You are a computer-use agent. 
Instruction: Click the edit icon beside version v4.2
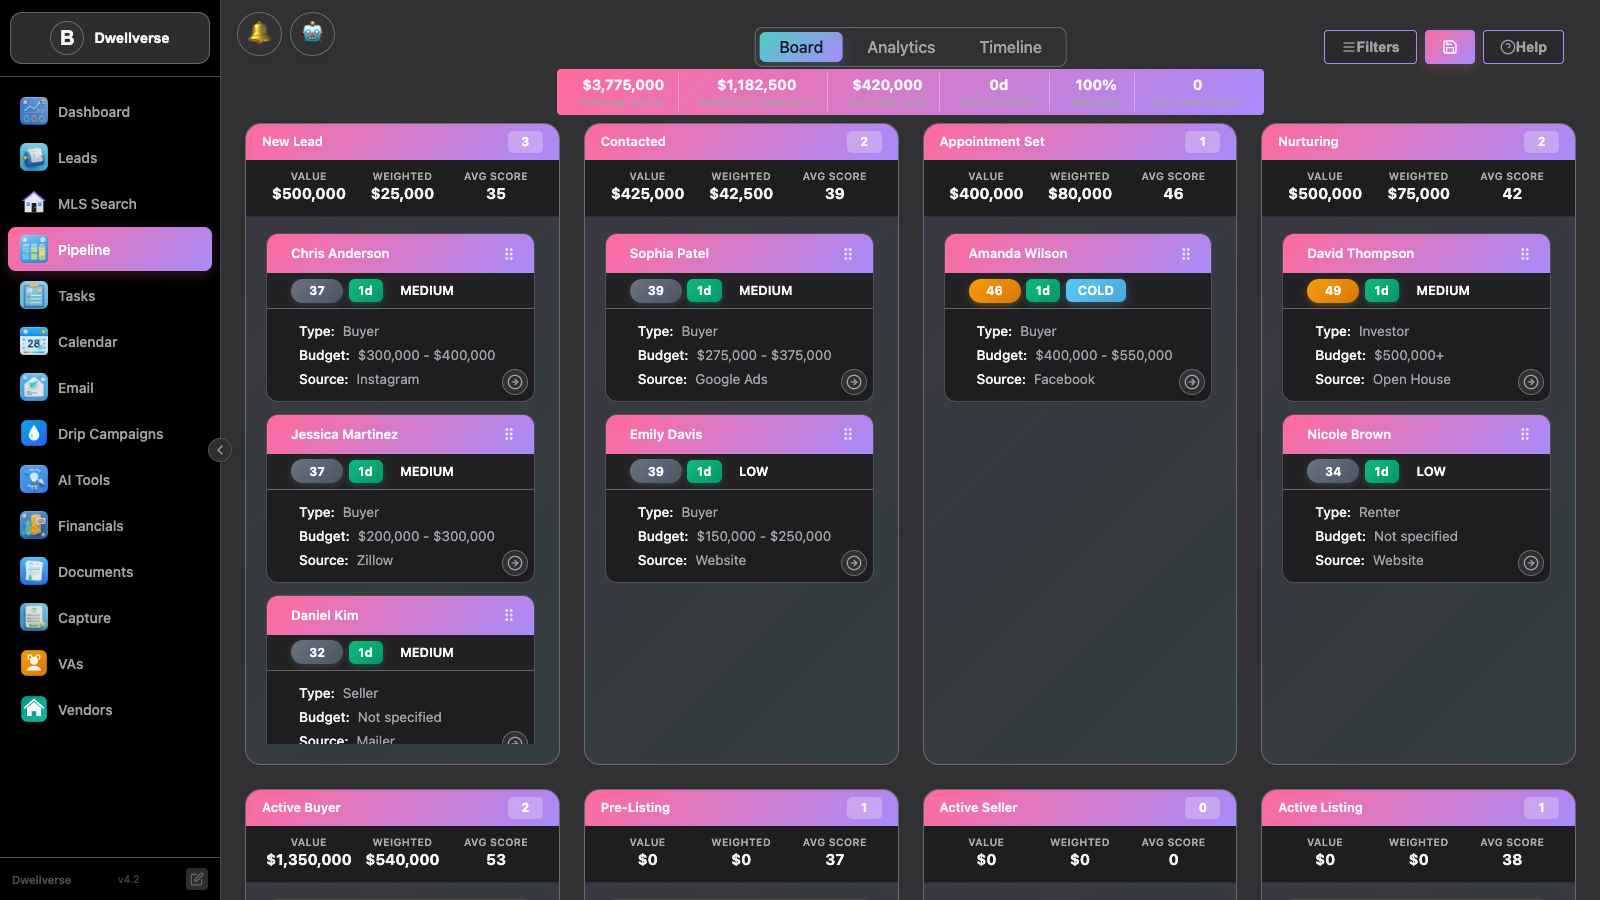[197, 879]
